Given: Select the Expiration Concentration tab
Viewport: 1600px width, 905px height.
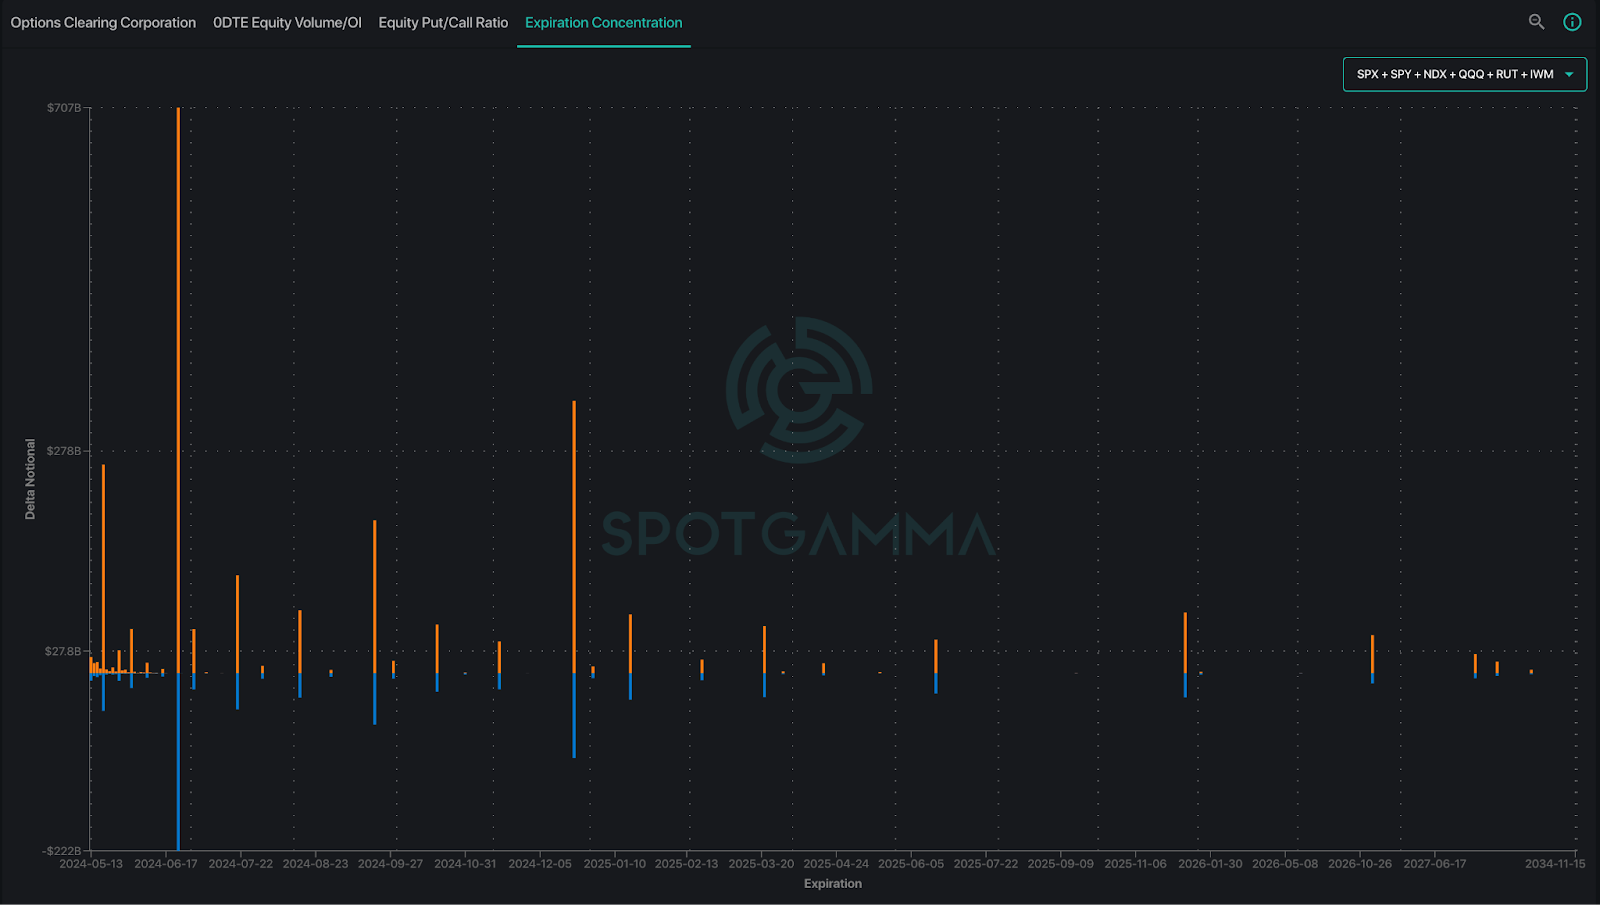Looking at the screenshot, I should pyautogui.click(x=604, y=22).
